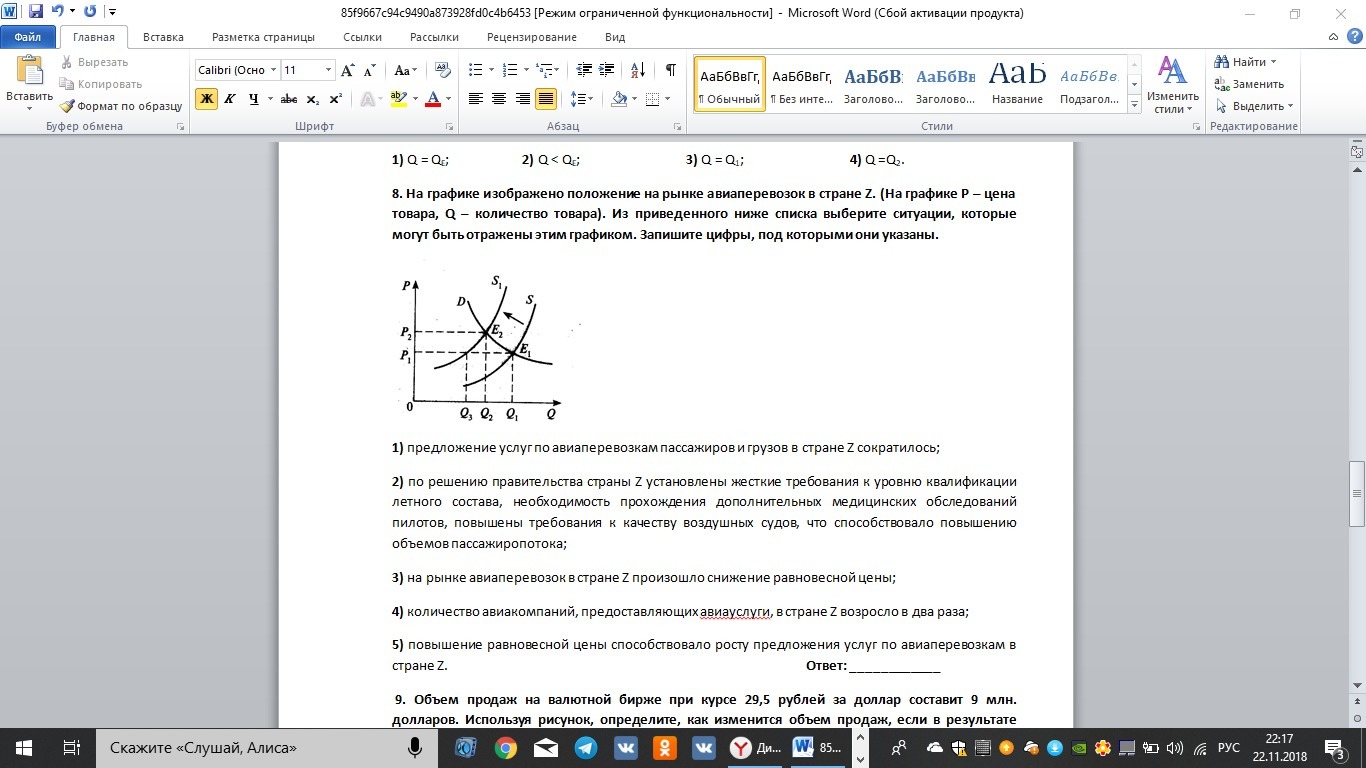Sort the selected paragraphs
The image size is (1366, 768).
click(638, 70)
